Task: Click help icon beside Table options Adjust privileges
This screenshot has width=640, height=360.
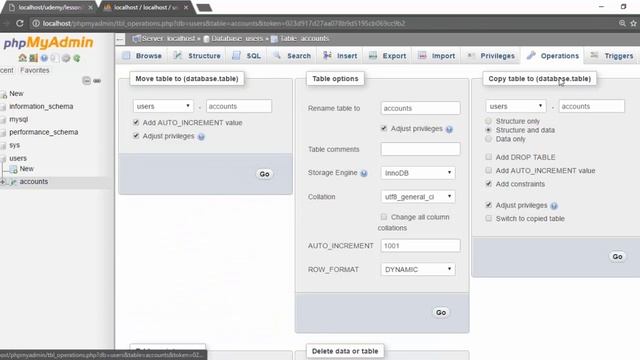Action: coord(449,129)
